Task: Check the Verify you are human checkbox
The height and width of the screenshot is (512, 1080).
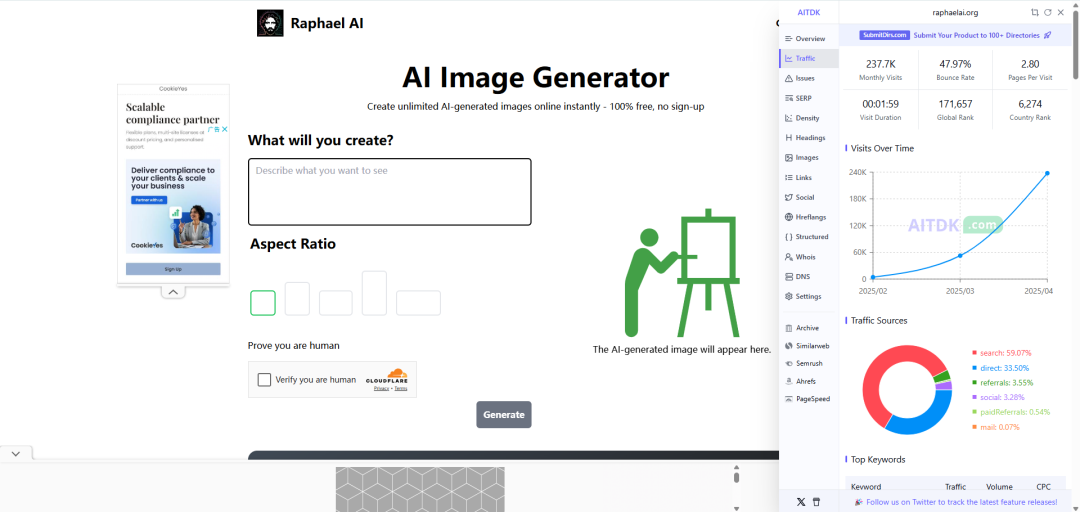Action: [x=264, y=380]
